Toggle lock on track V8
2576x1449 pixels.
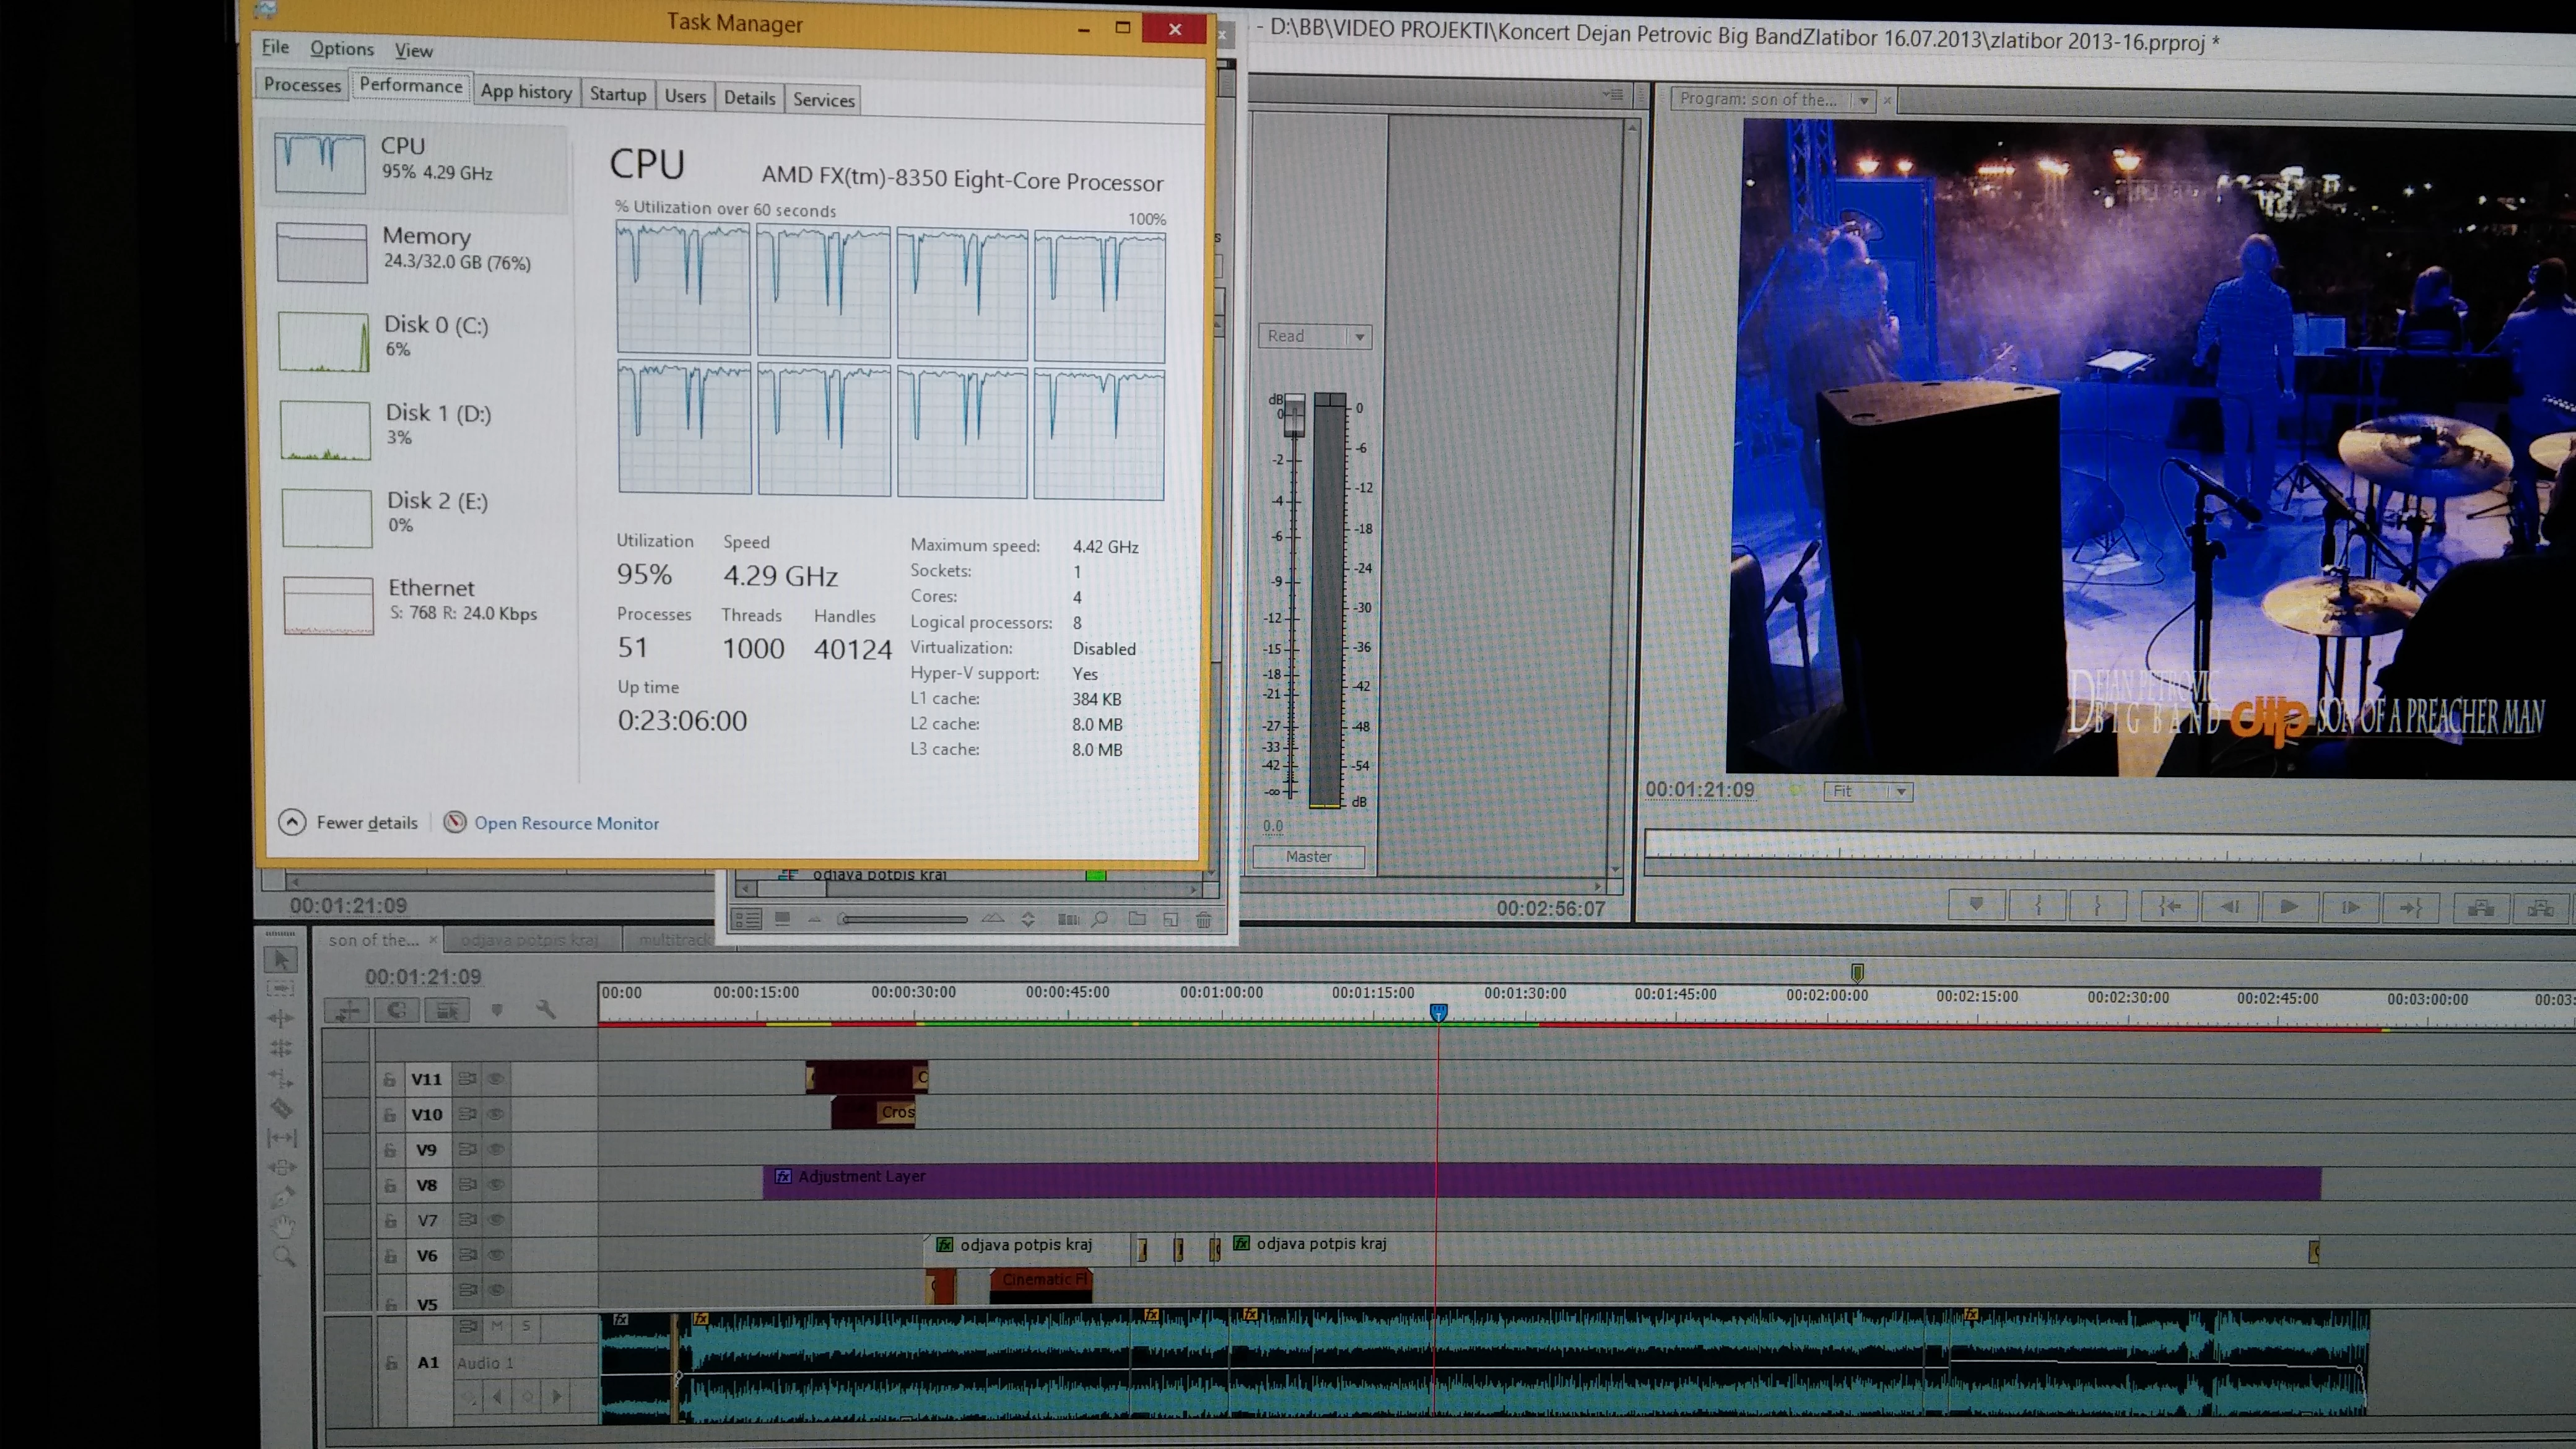tap(389, 1186)
